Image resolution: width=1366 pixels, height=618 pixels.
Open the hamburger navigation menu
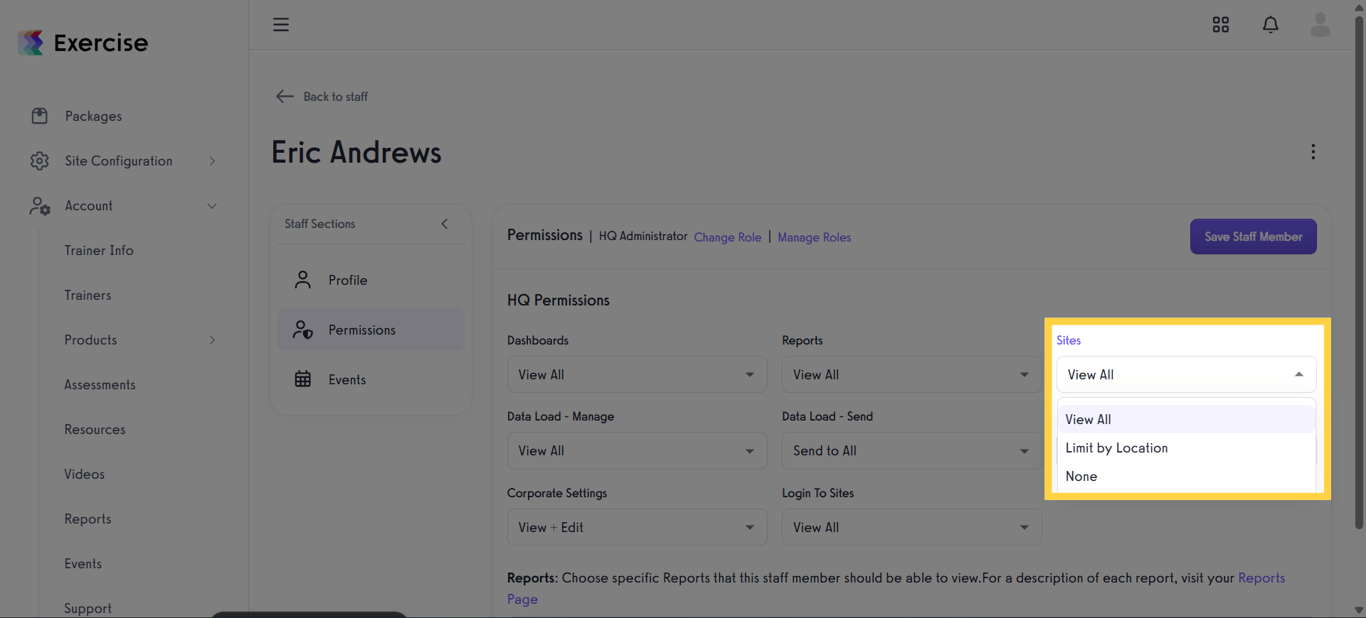tap(281, 24)
